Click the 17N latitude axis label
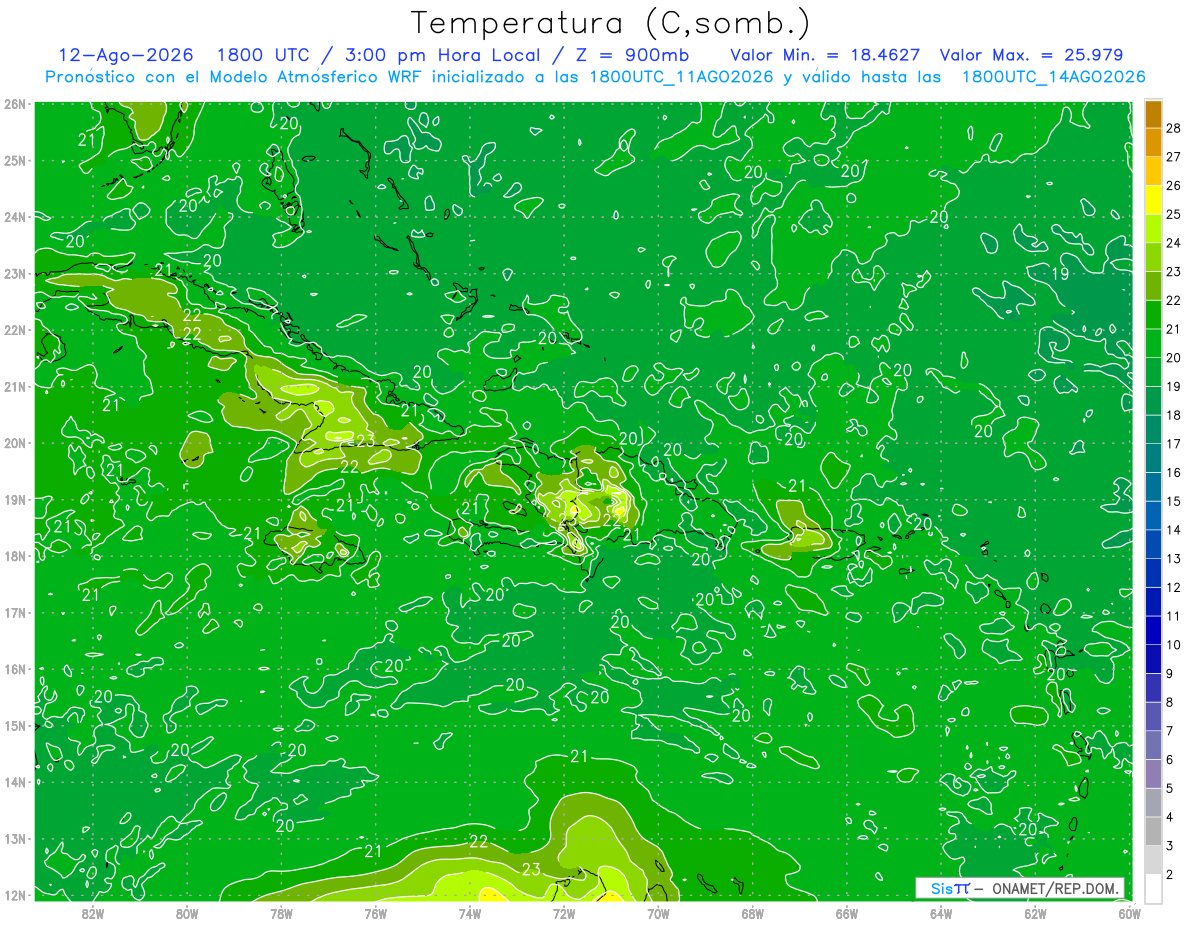 [15, 612]
